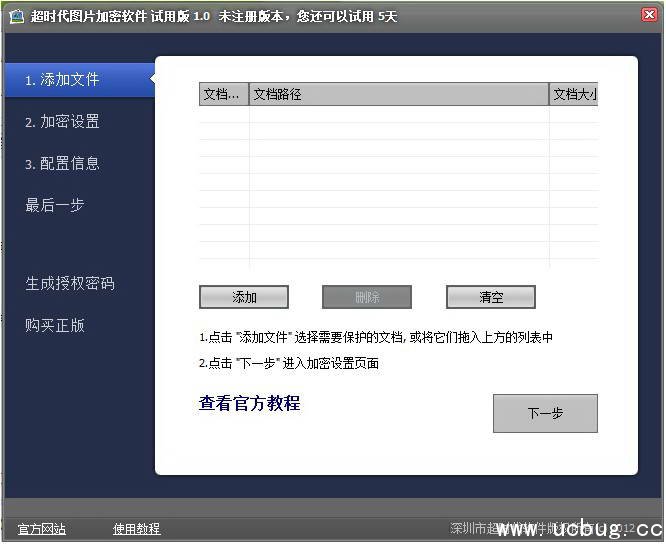Switch to 最后一步 in sidebar
Viewport: 666px width, 544px height.
55,205
